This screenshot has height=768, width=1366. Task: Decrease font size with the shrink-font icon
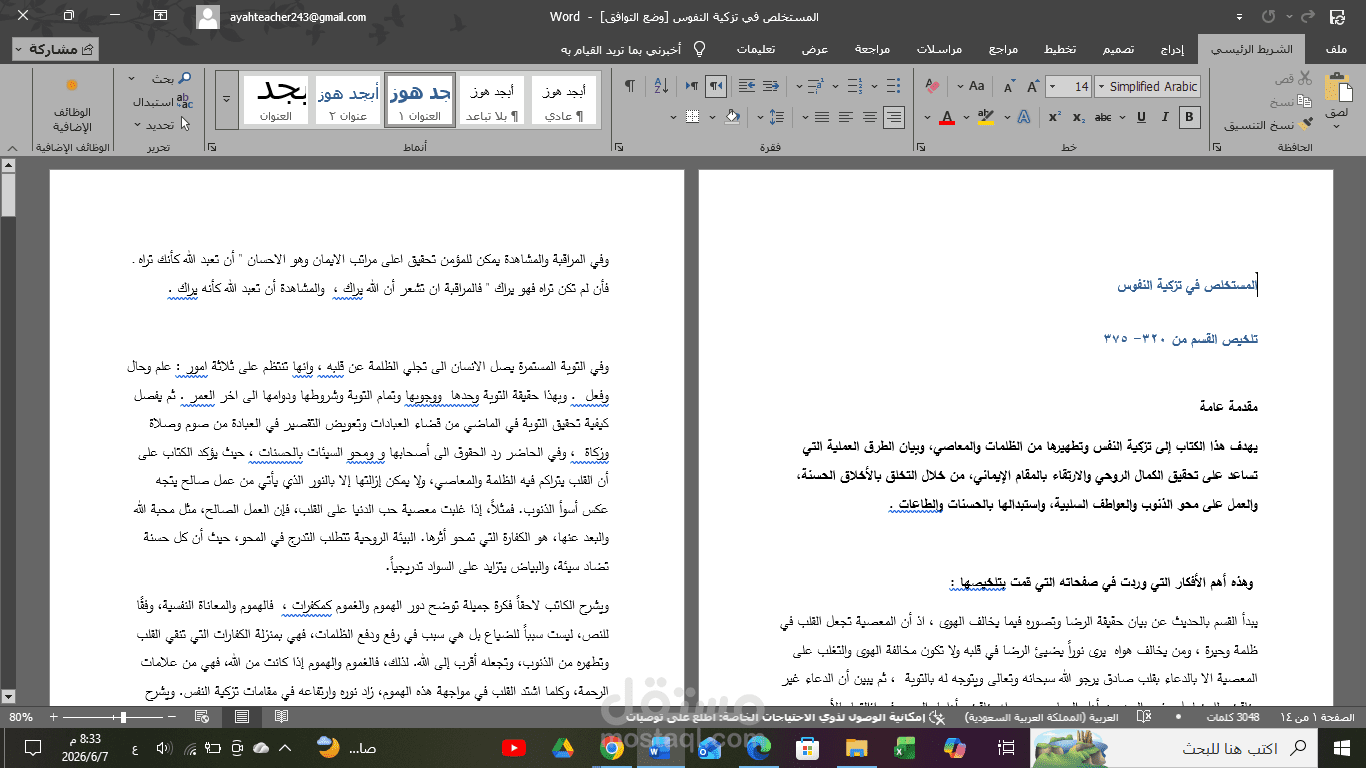(1009, 87)
